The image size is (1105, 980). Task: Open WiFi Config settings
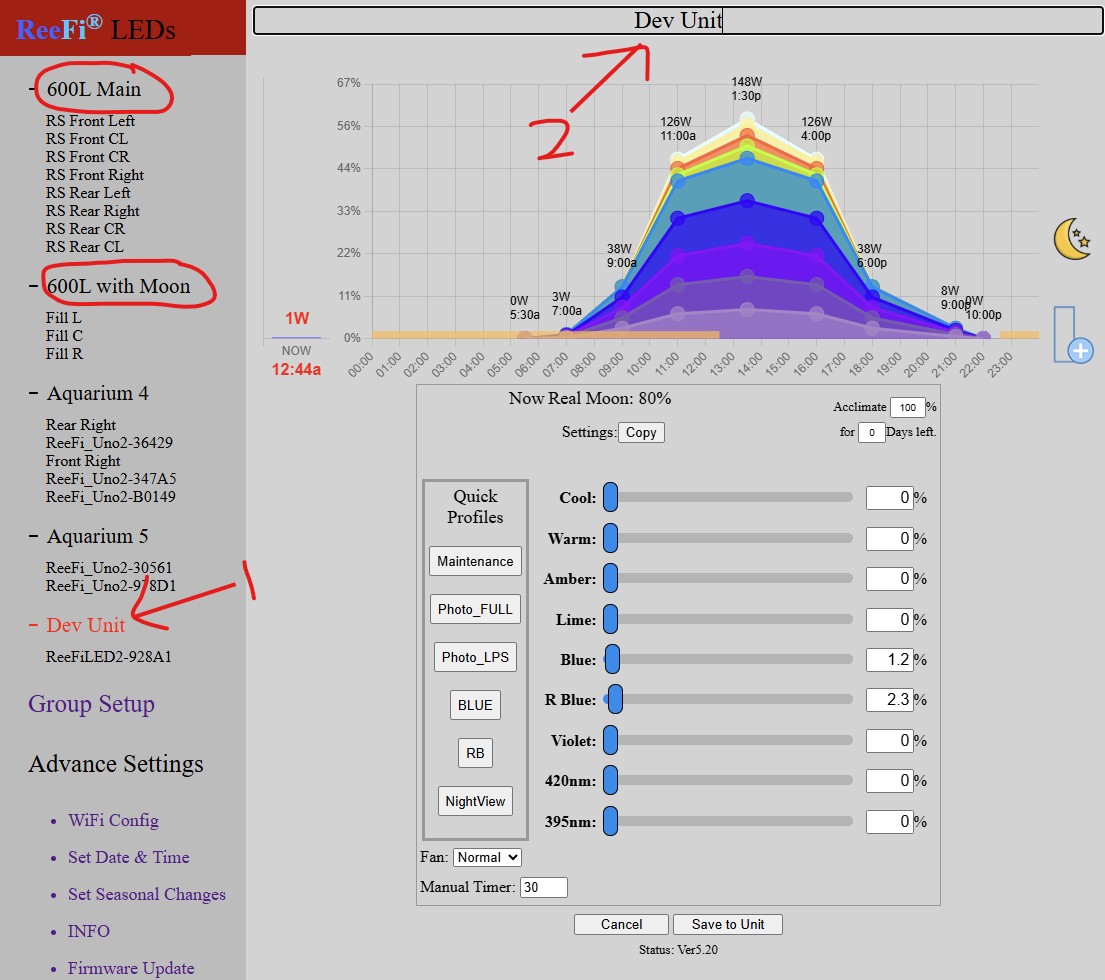coord(113,820)
